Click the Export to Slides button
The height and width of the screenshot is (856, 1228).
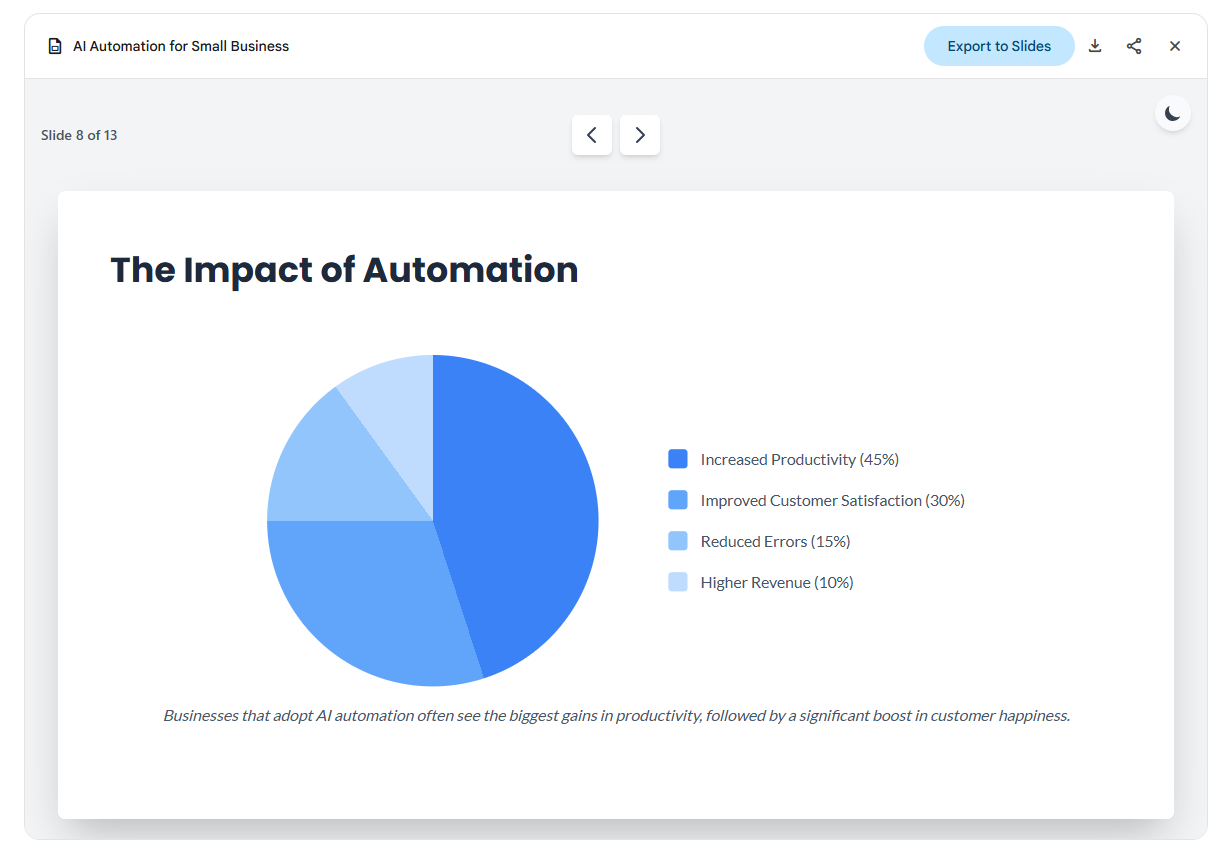click(999, 46)
